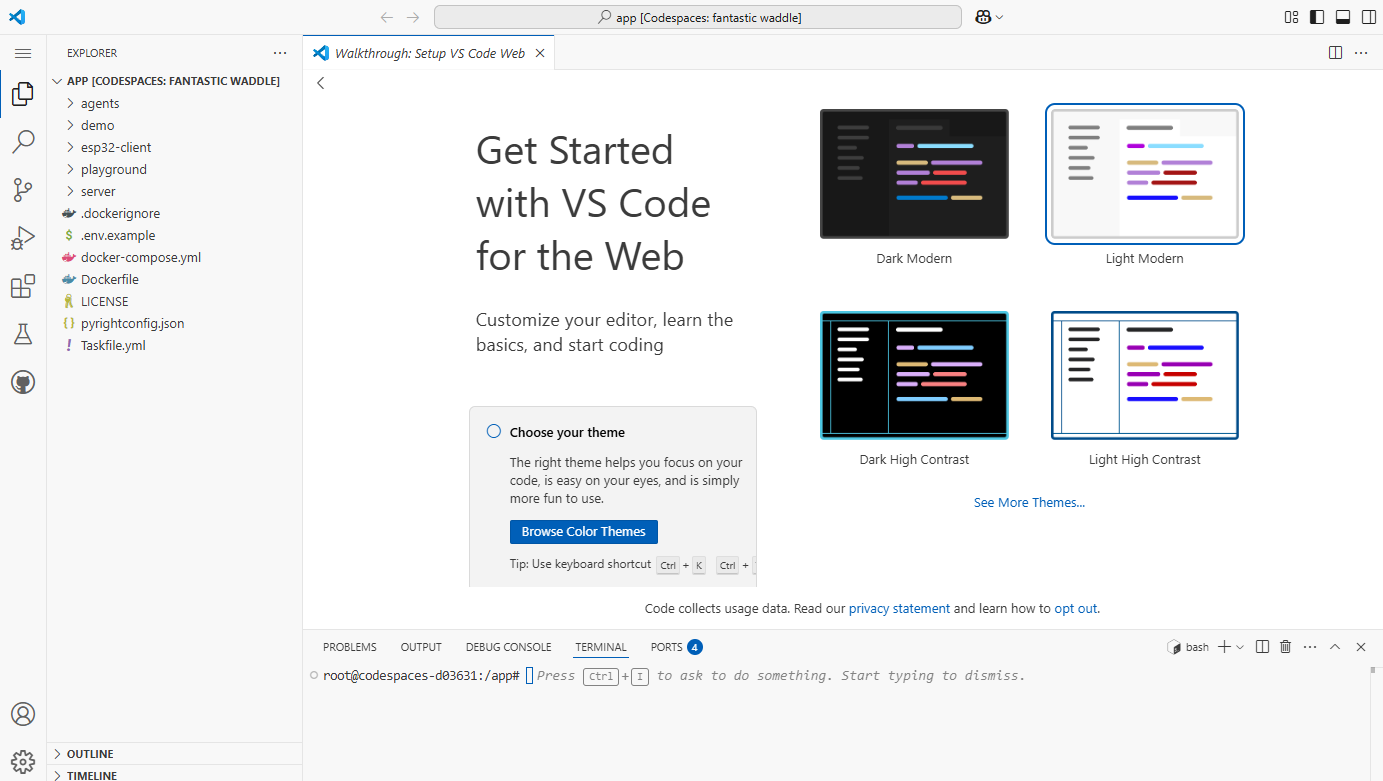This screenshot has width=1383, height=781.
Task: Open editor More Actions ellipsis
Action: [1361, 53]
